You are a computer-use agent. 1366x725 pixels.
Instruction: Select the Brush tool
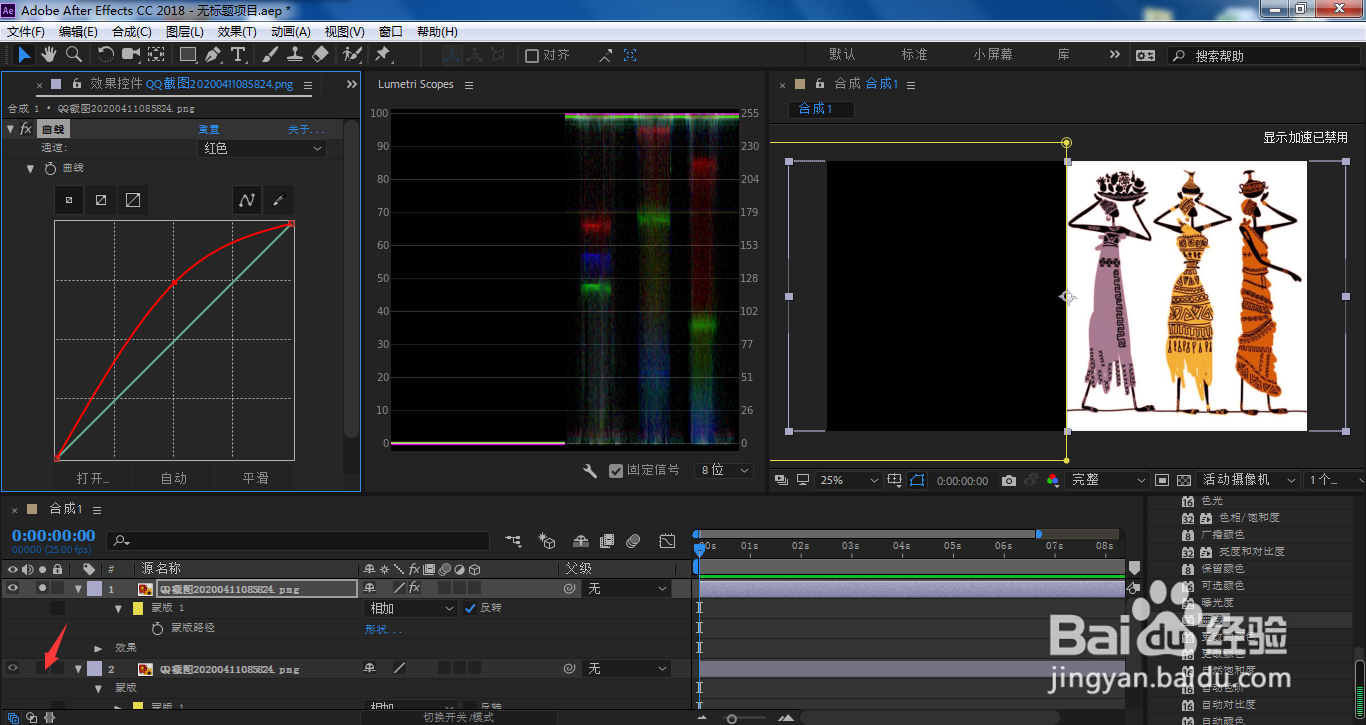tap(270, 54)
